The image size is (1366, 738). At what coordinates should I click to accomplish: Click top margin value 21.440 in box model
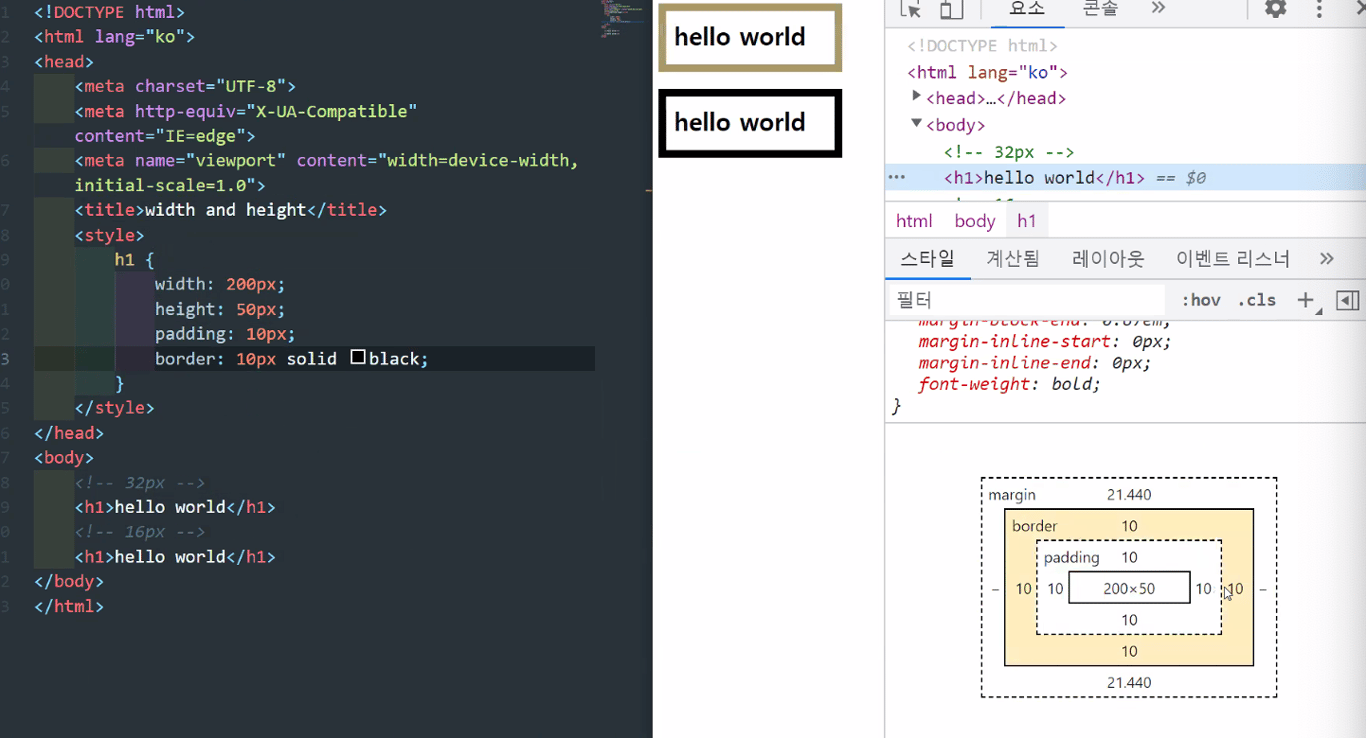tap(1129, 495)
